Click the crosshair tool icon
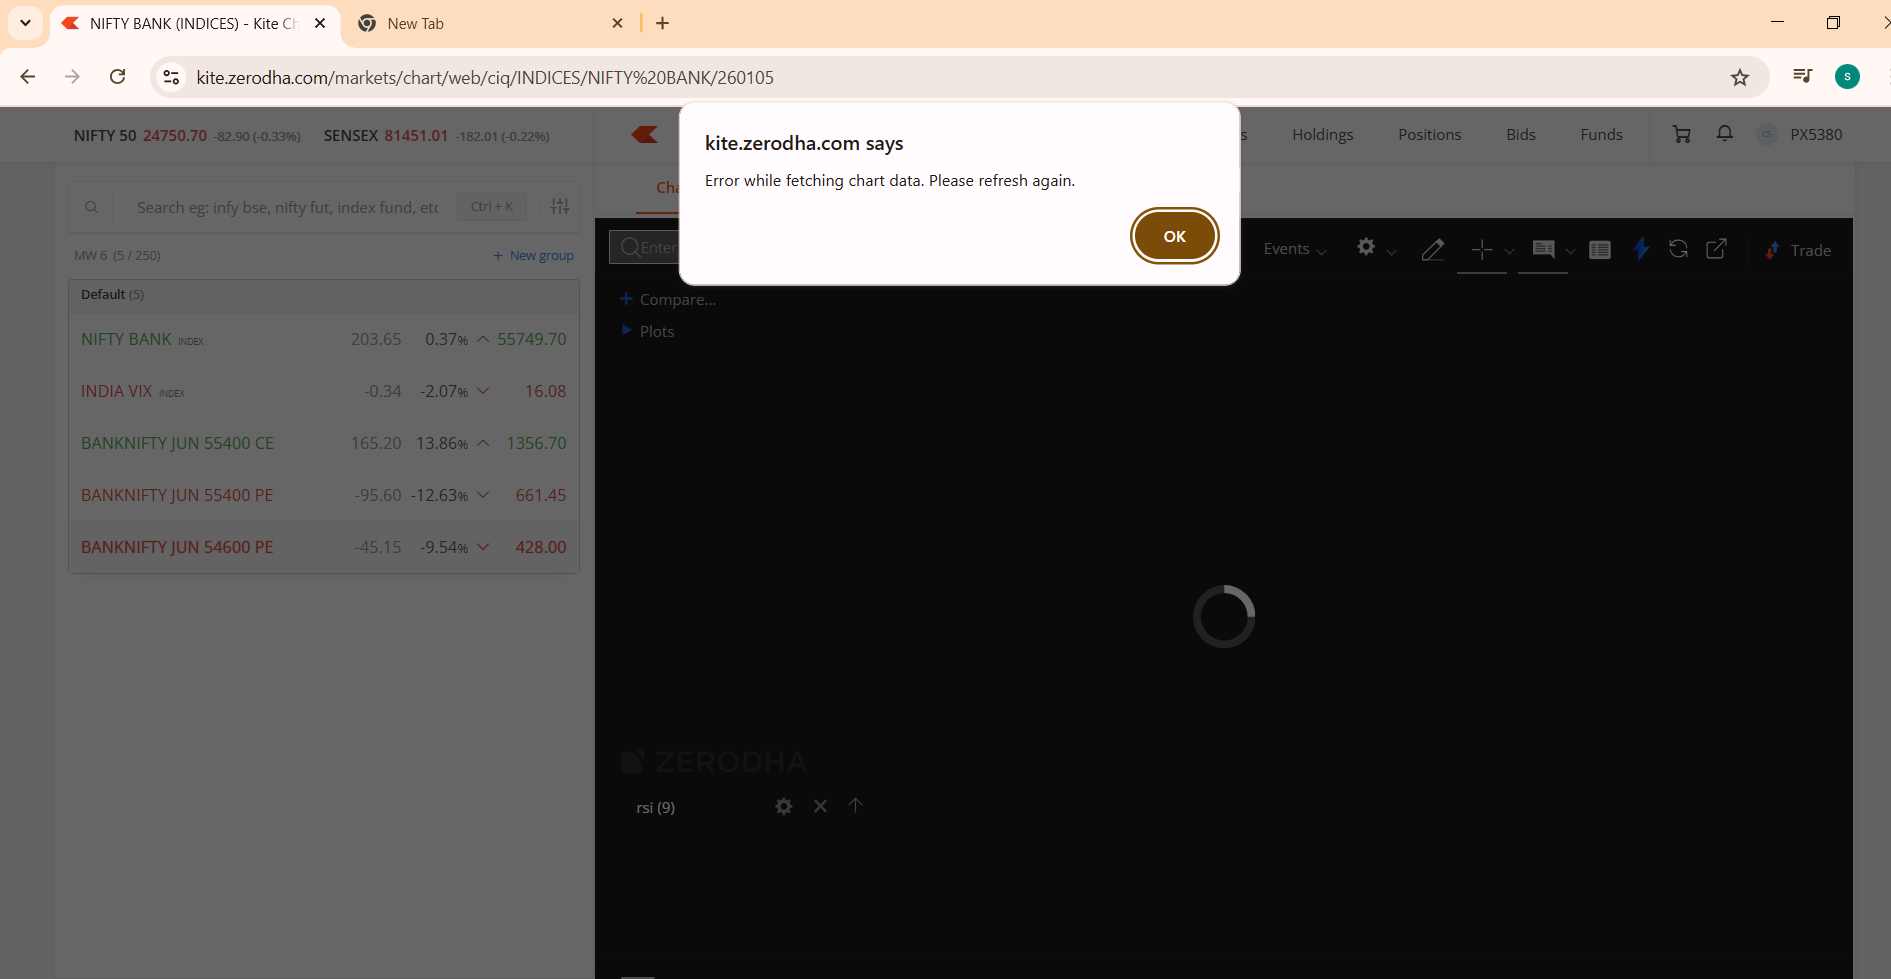 click(x=1482, y=249)
